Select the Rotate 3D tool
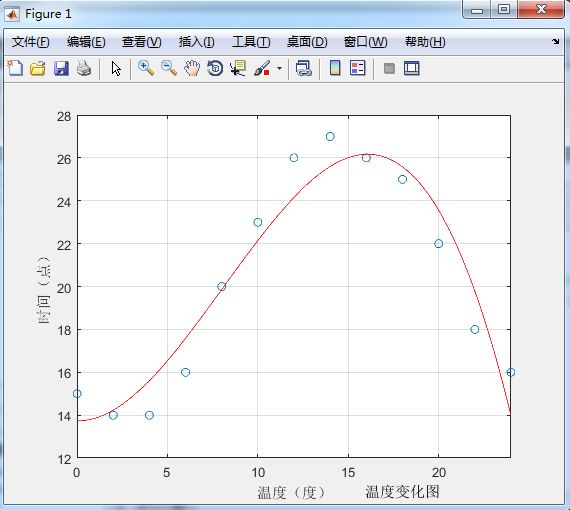 click(x=215, y=68)
